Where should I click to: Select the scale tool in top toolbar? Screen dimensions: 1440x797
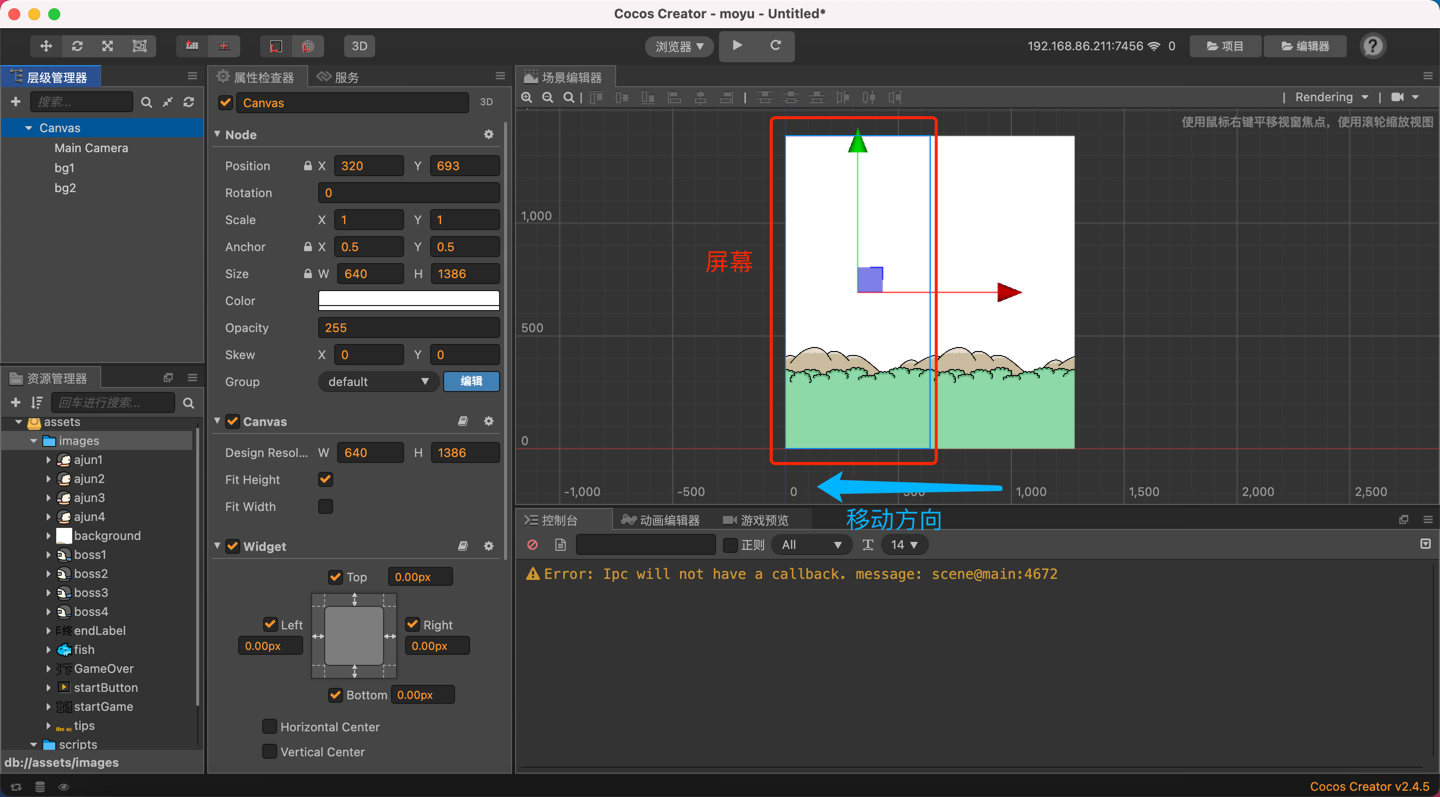(108, 46)
